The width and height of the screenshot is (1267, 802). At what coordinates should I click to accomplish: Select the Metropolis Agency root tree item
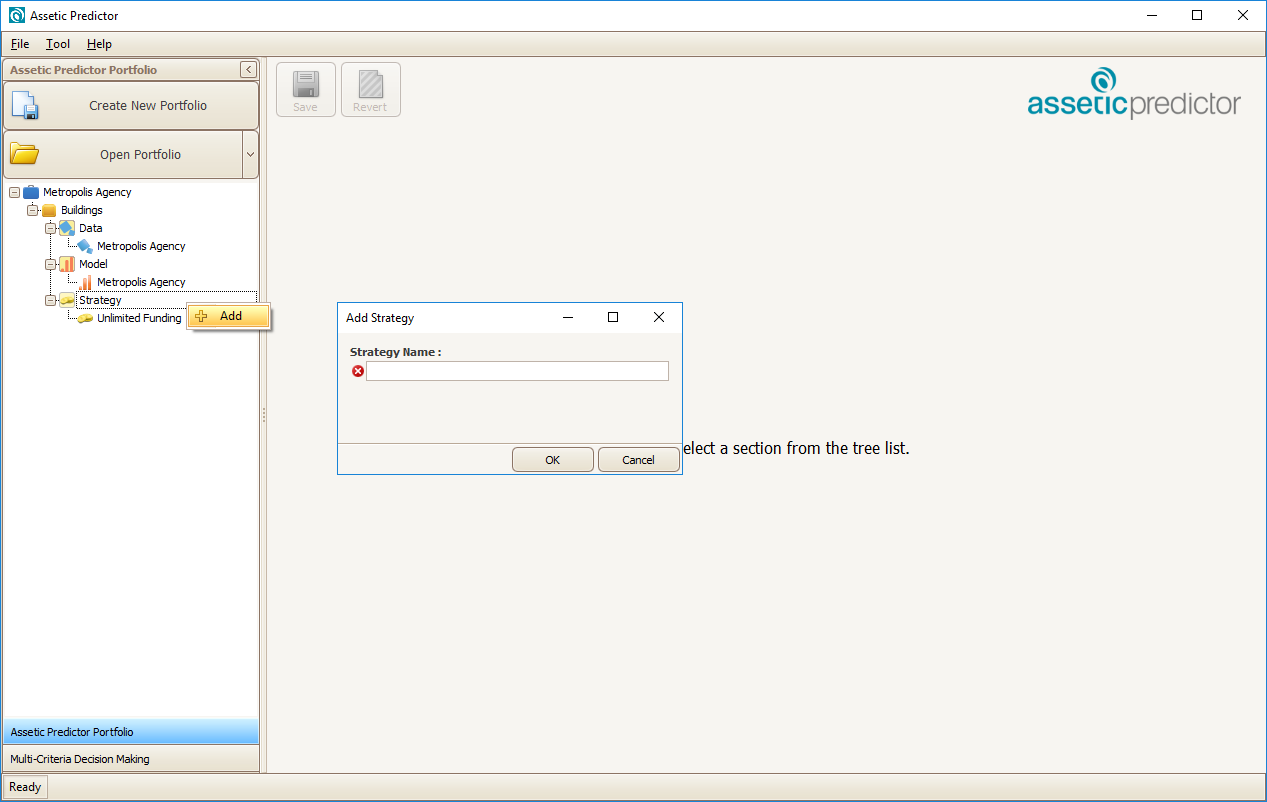point(87,192)
